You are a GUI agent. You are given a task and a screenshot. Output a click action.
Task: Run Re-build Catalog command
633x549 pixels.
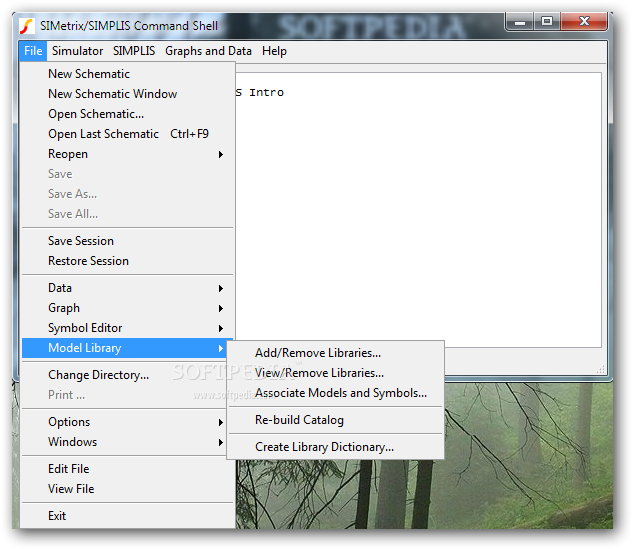(335, 420)
